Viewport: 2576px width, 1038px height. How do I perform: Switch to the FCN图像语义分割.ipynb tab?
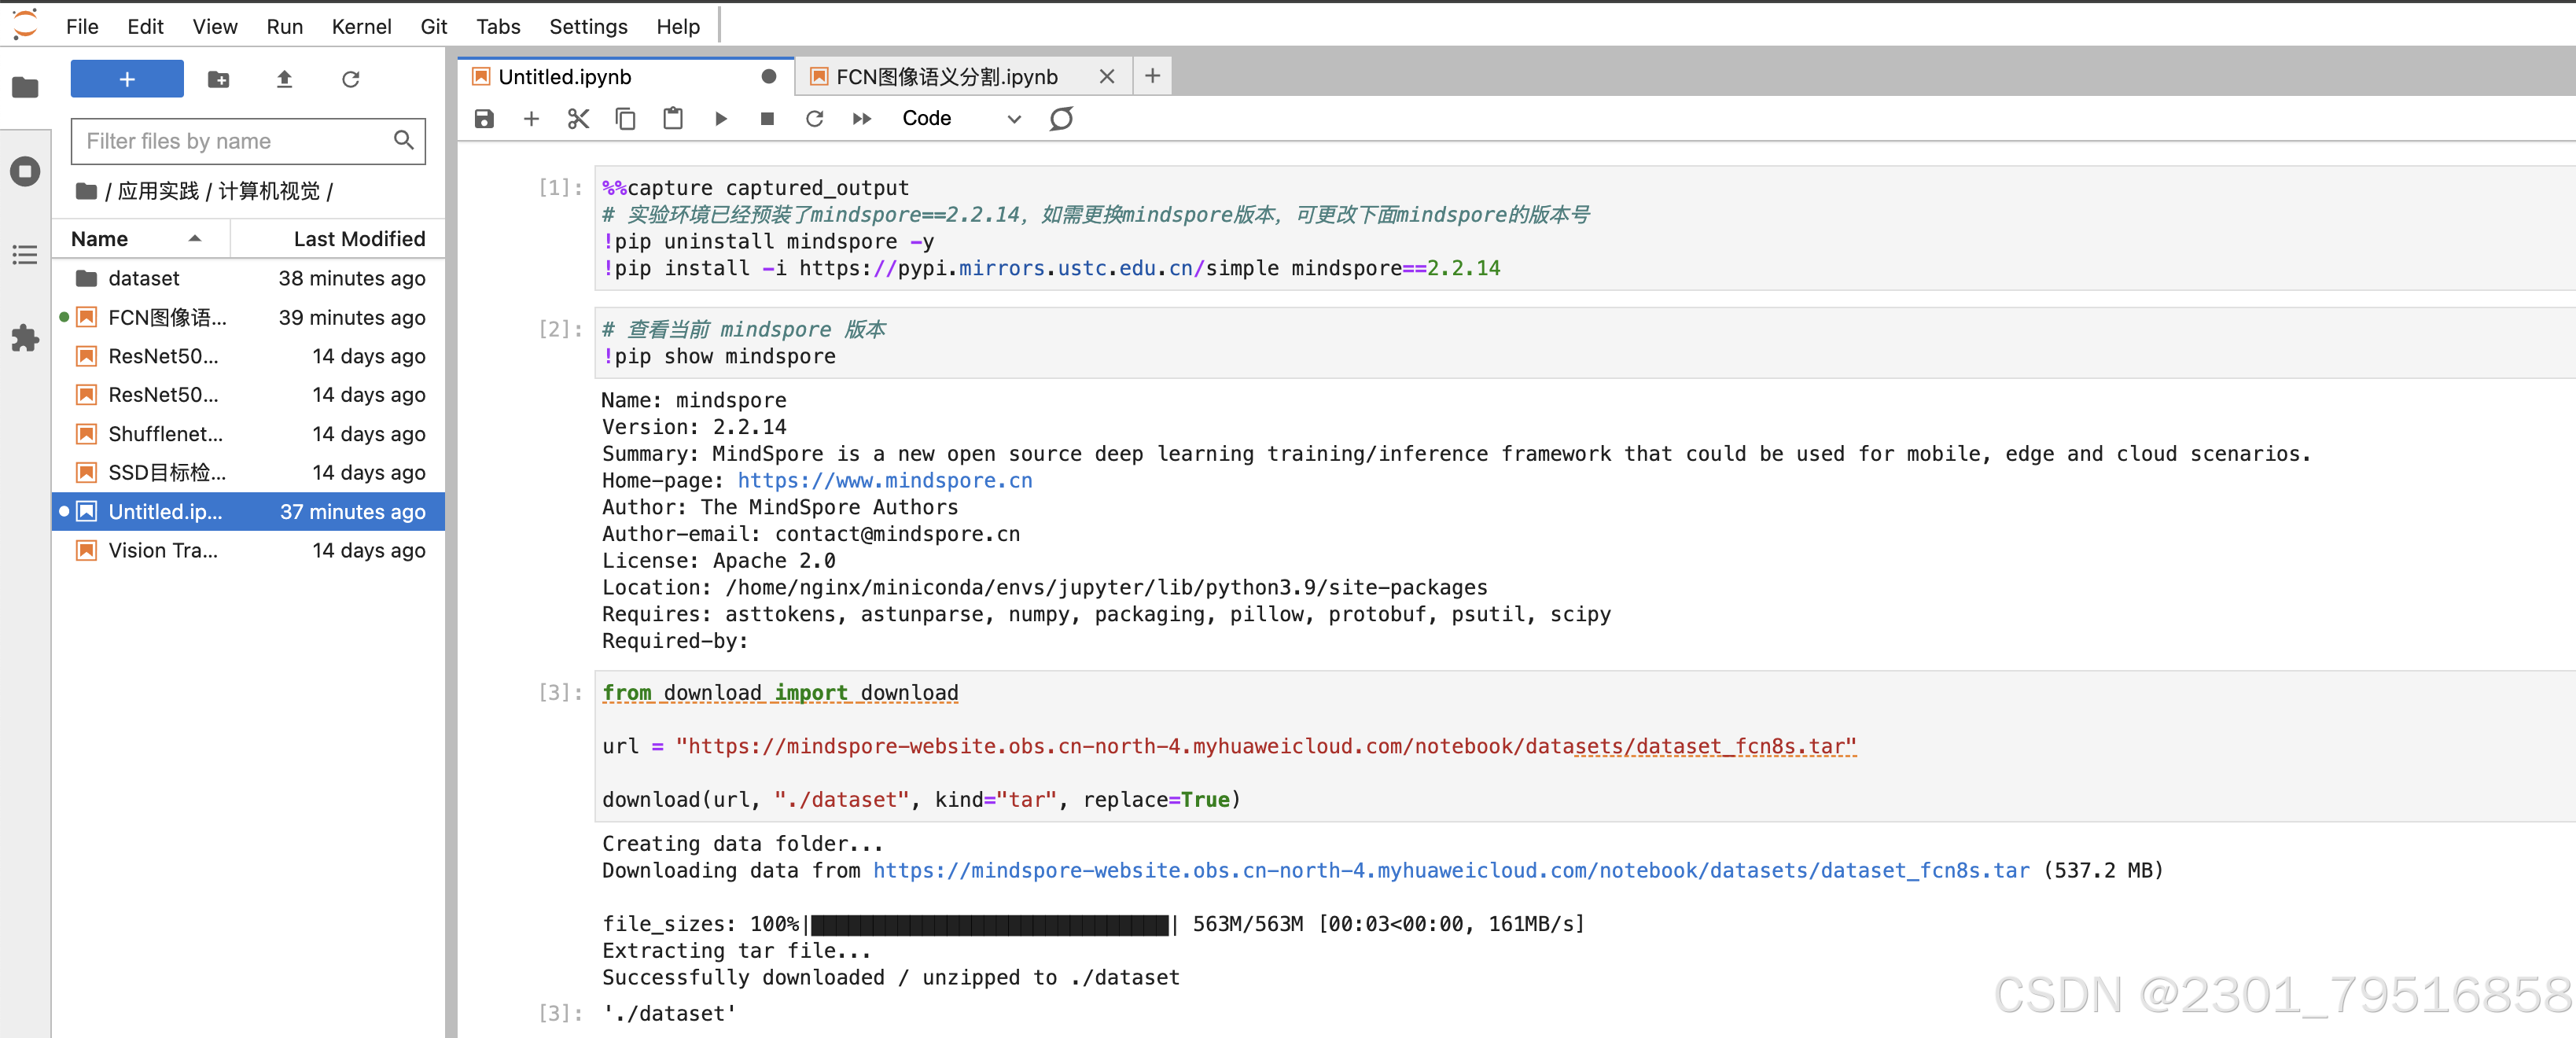pyautogui.click(x=945, y=77)
